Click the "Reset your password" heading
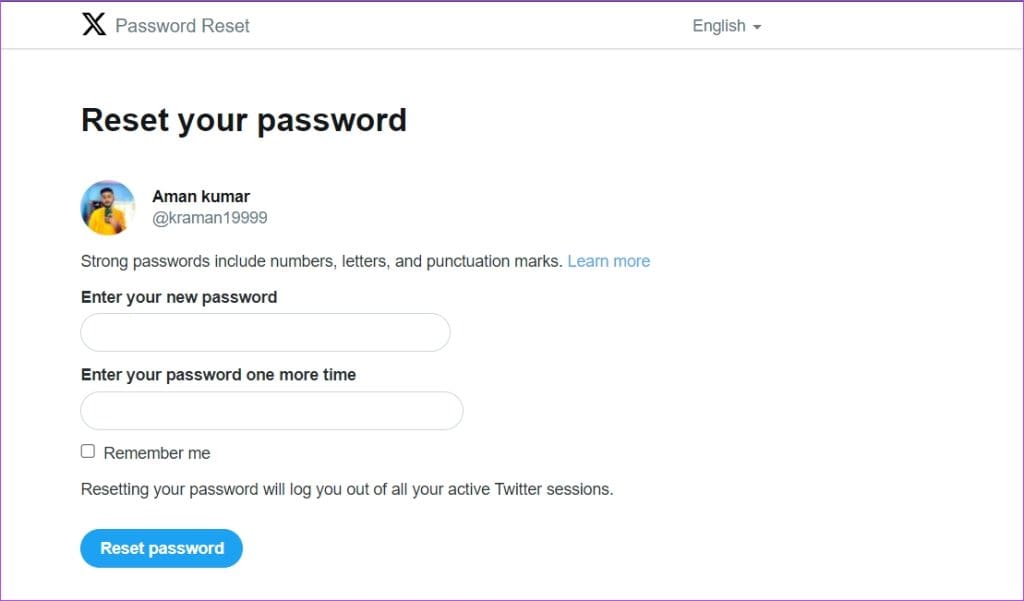This screenshot has width=1024, height=601. pyautogui.click(x=243, y=120)
